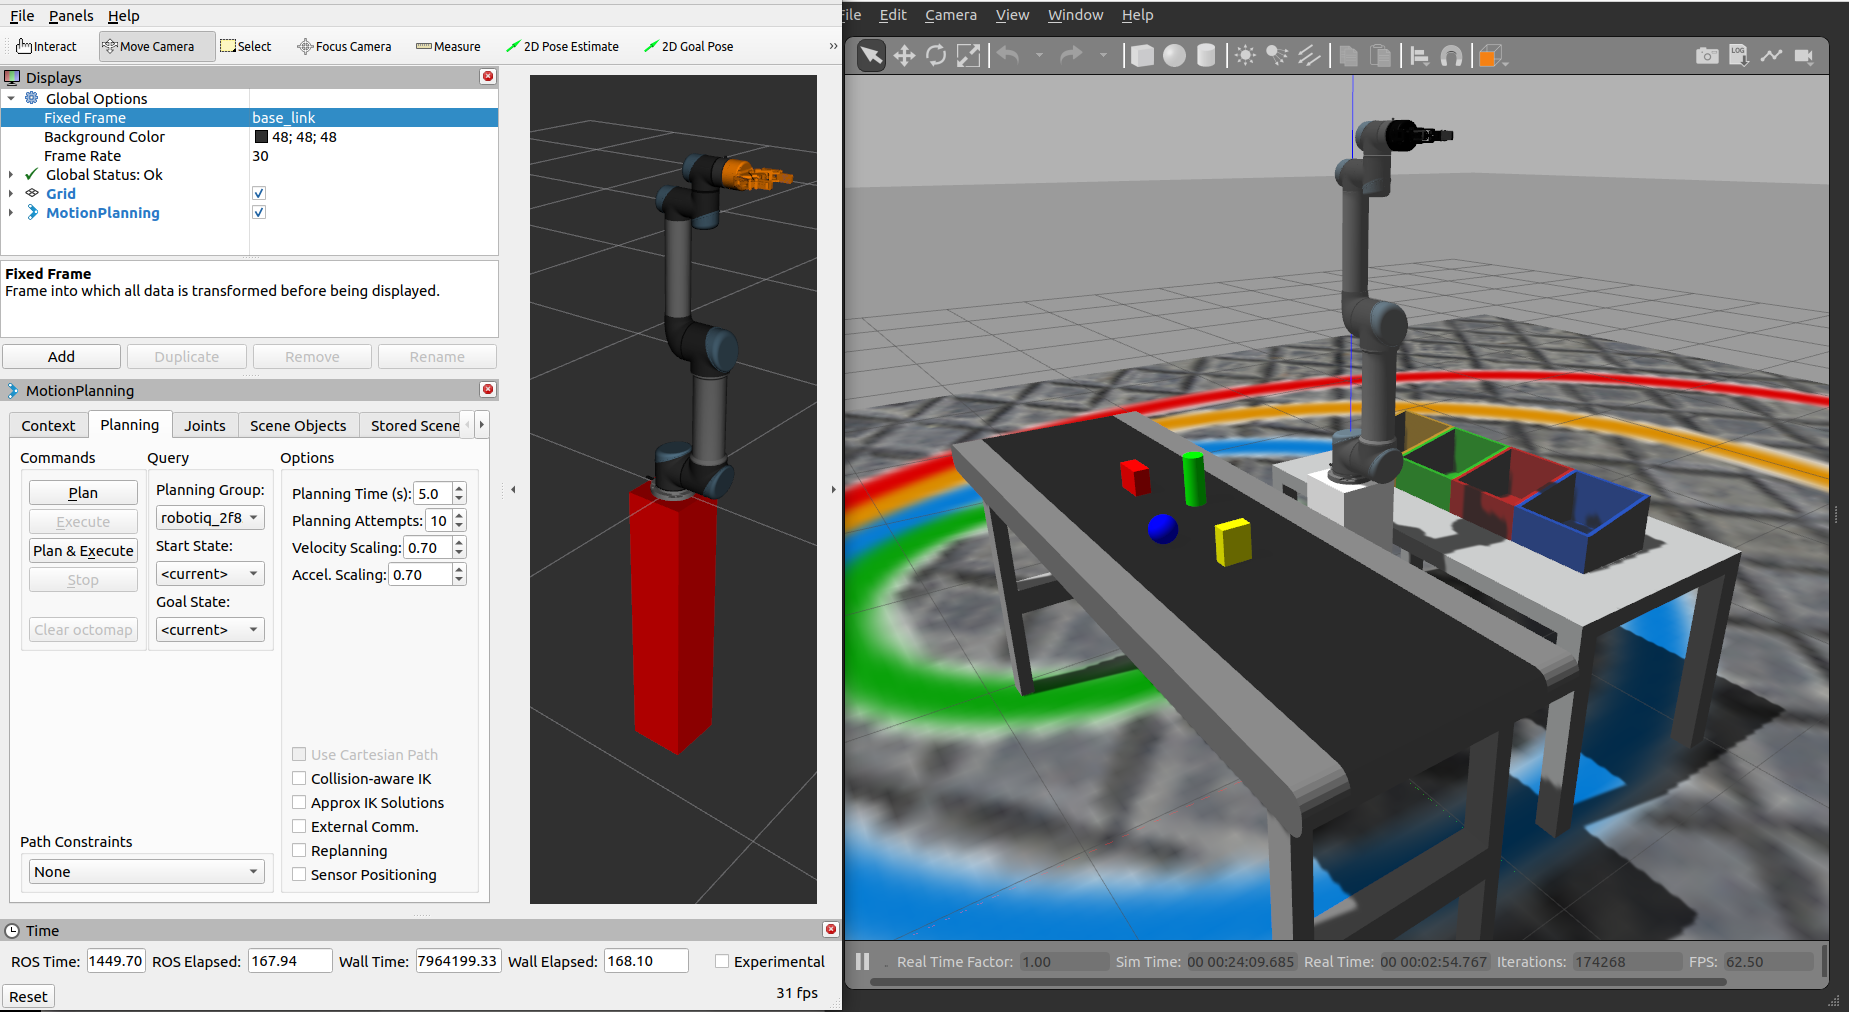This screenshot has width=1849, height=1012.
Task: Open the Planning Group dropdown
Action: pyautogui.click(x=210, y=518)
